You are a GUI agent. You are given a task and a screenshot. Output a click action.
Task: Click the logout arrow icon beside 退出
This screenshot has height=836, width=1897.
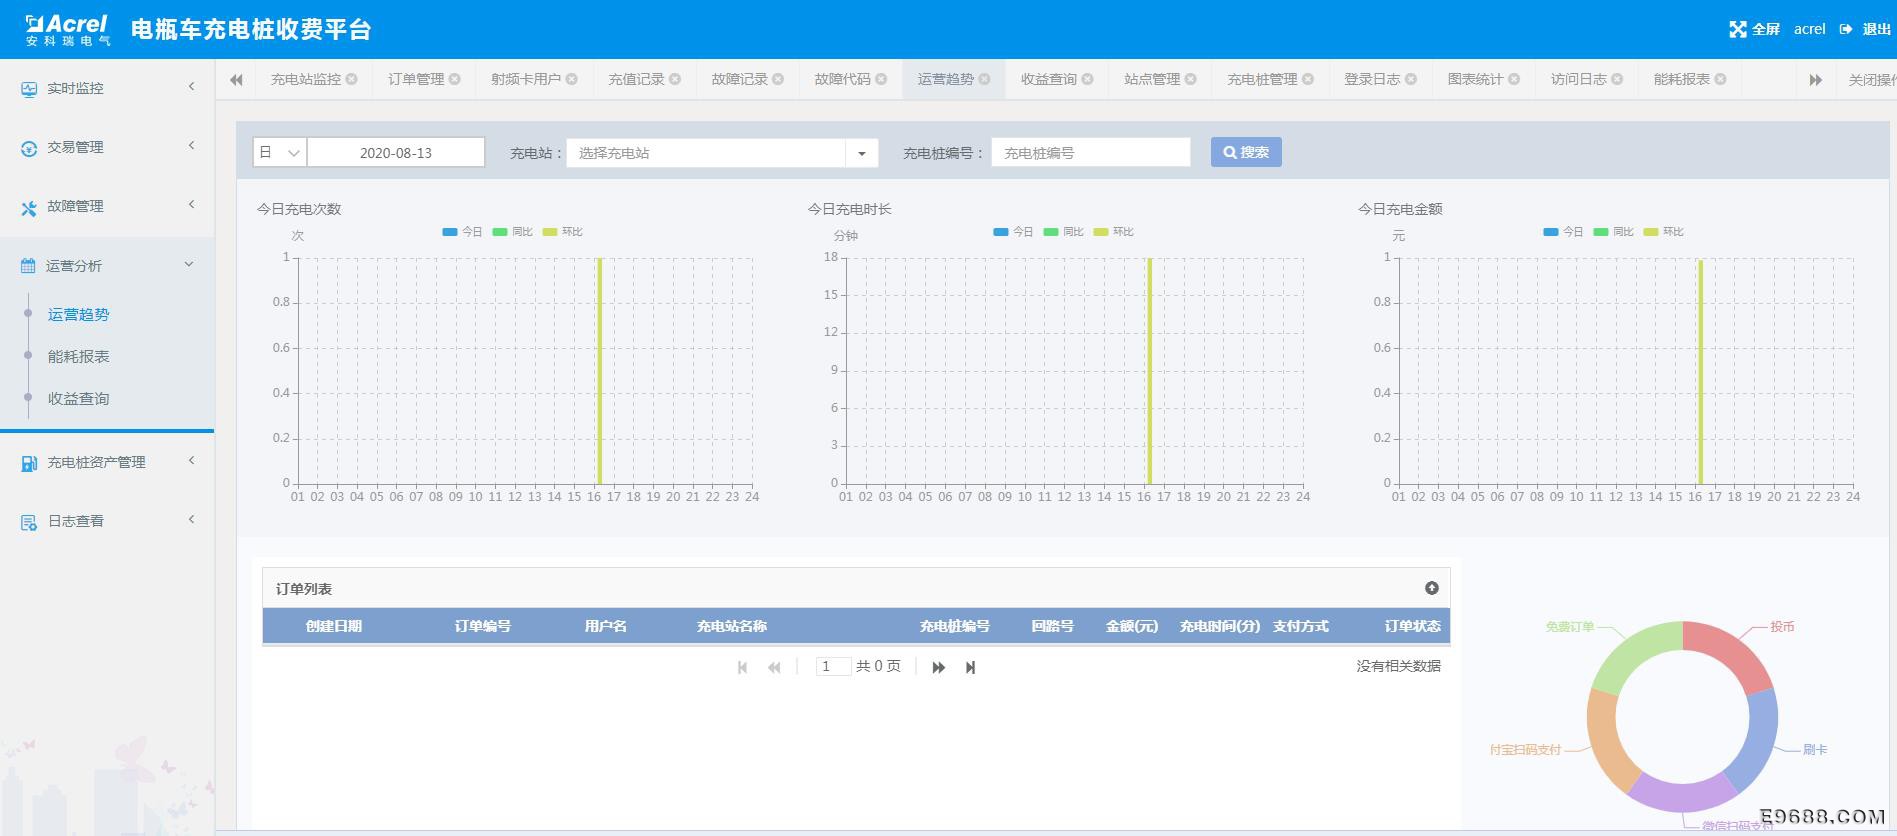[1846, 29]
